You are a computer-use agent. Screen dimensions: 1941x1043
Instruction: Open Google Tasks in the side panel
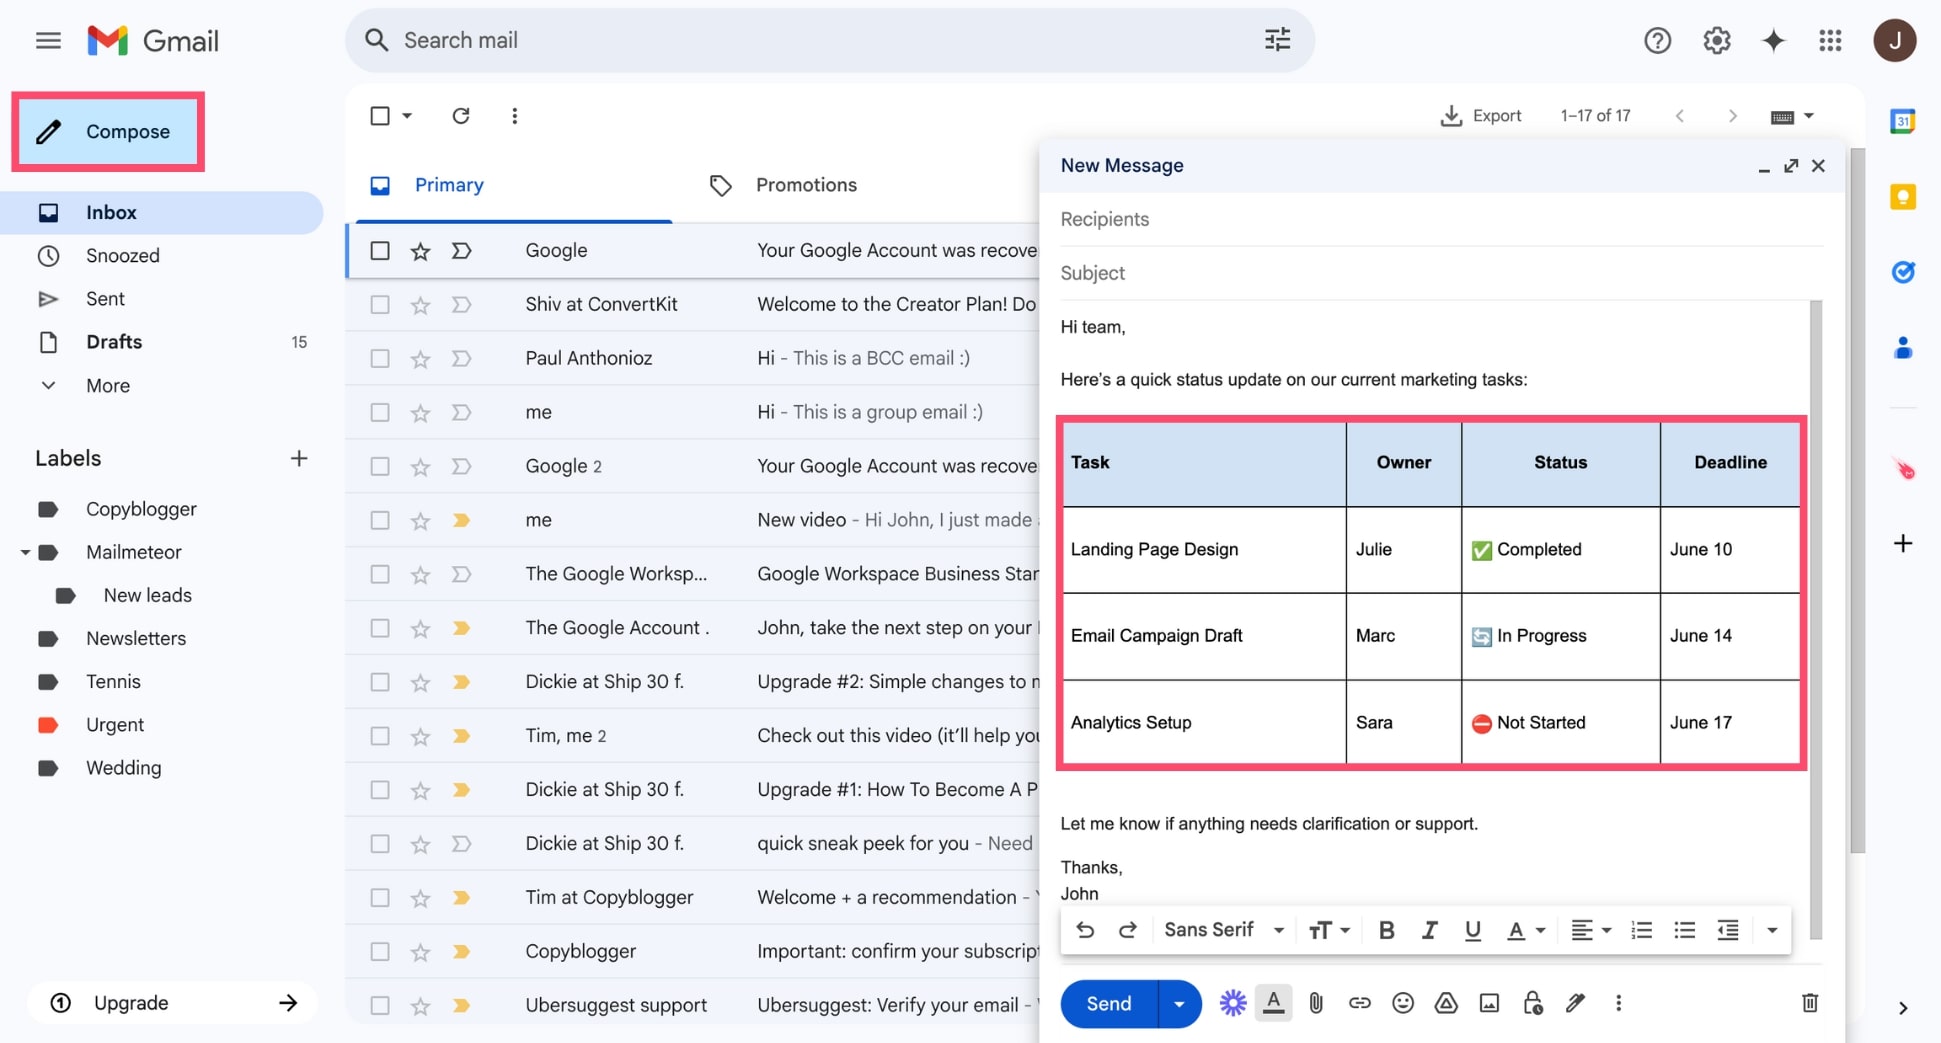point(1902,272)
